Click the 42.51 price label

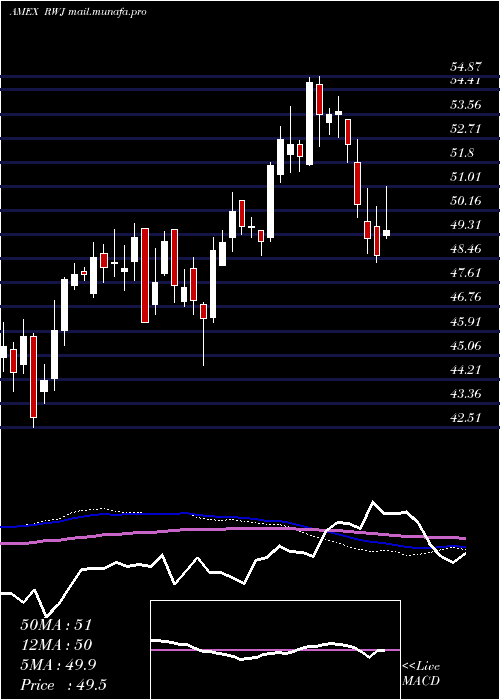[x=466, y=418]
